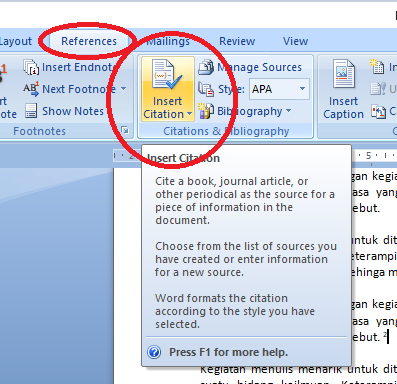Screen dimensions: 397x384
Task: Open the Footnotes dialog launcher
Action: (x=125, y=130)
